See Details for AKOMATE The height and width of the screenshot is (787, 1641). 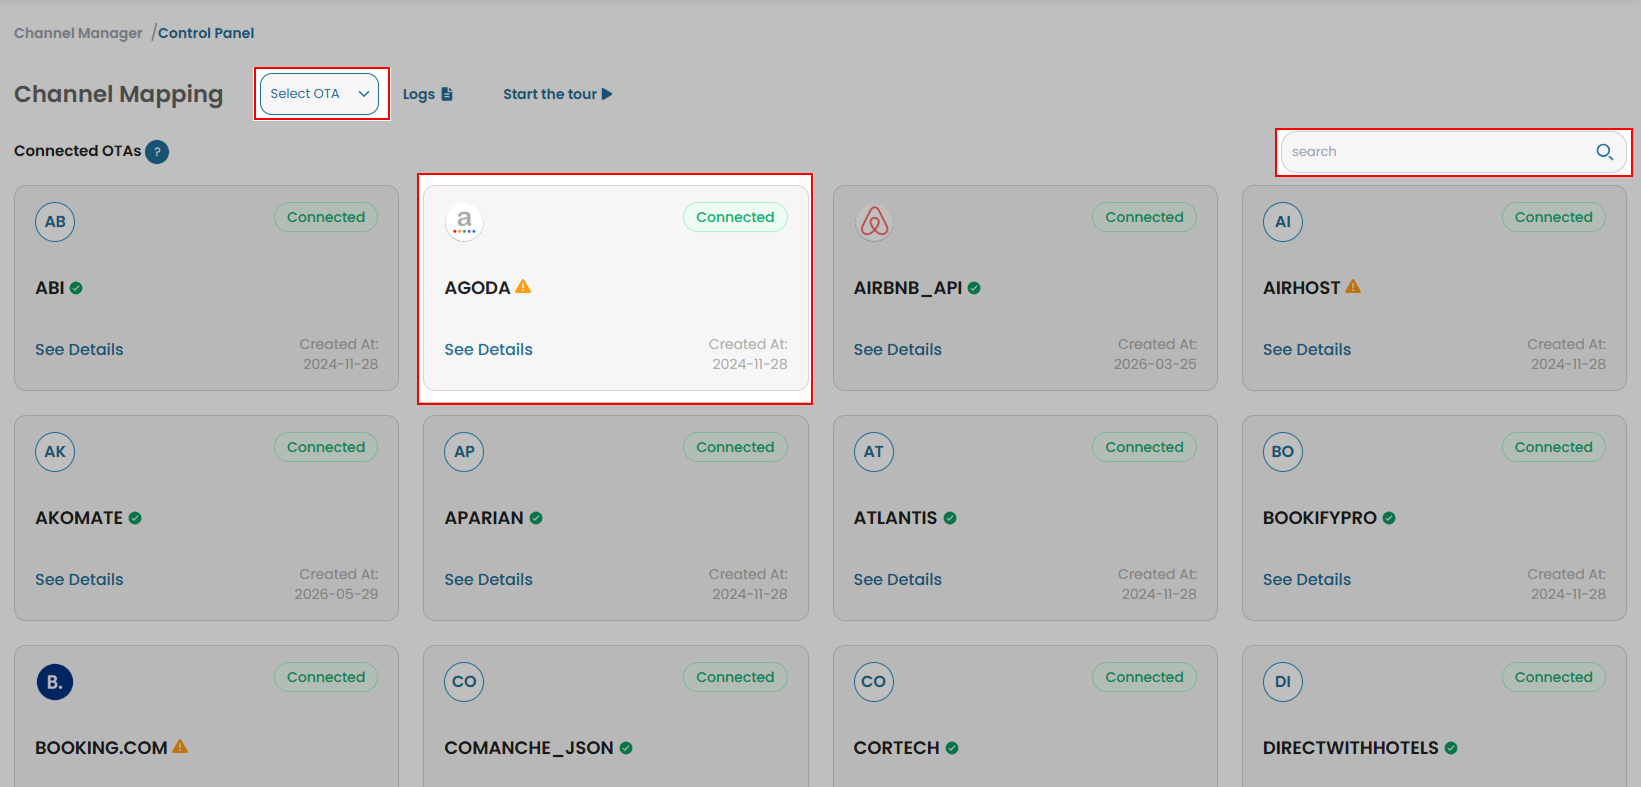[x=79, y=580]
